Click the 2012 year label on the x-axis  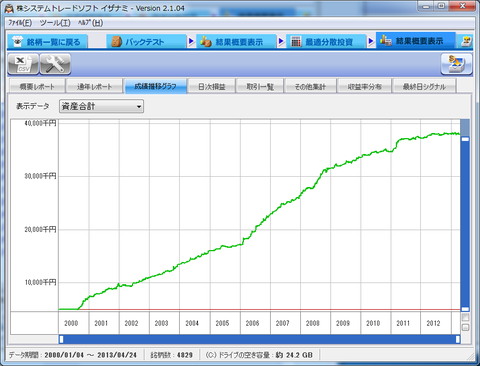pyautogui.click(x=433, y=323)
